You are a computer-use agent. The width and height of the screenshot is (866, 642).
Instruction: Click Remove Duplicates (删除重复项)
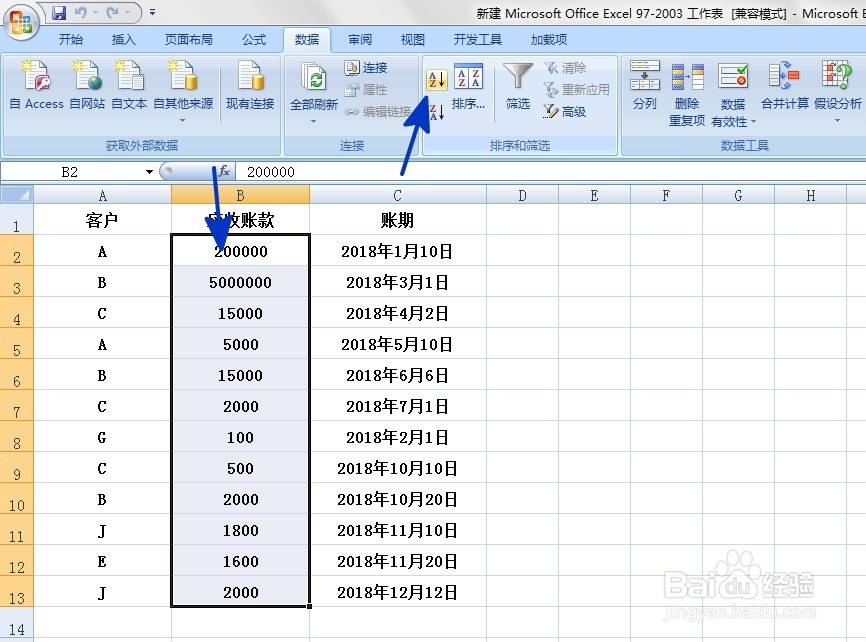pos(687,94)
